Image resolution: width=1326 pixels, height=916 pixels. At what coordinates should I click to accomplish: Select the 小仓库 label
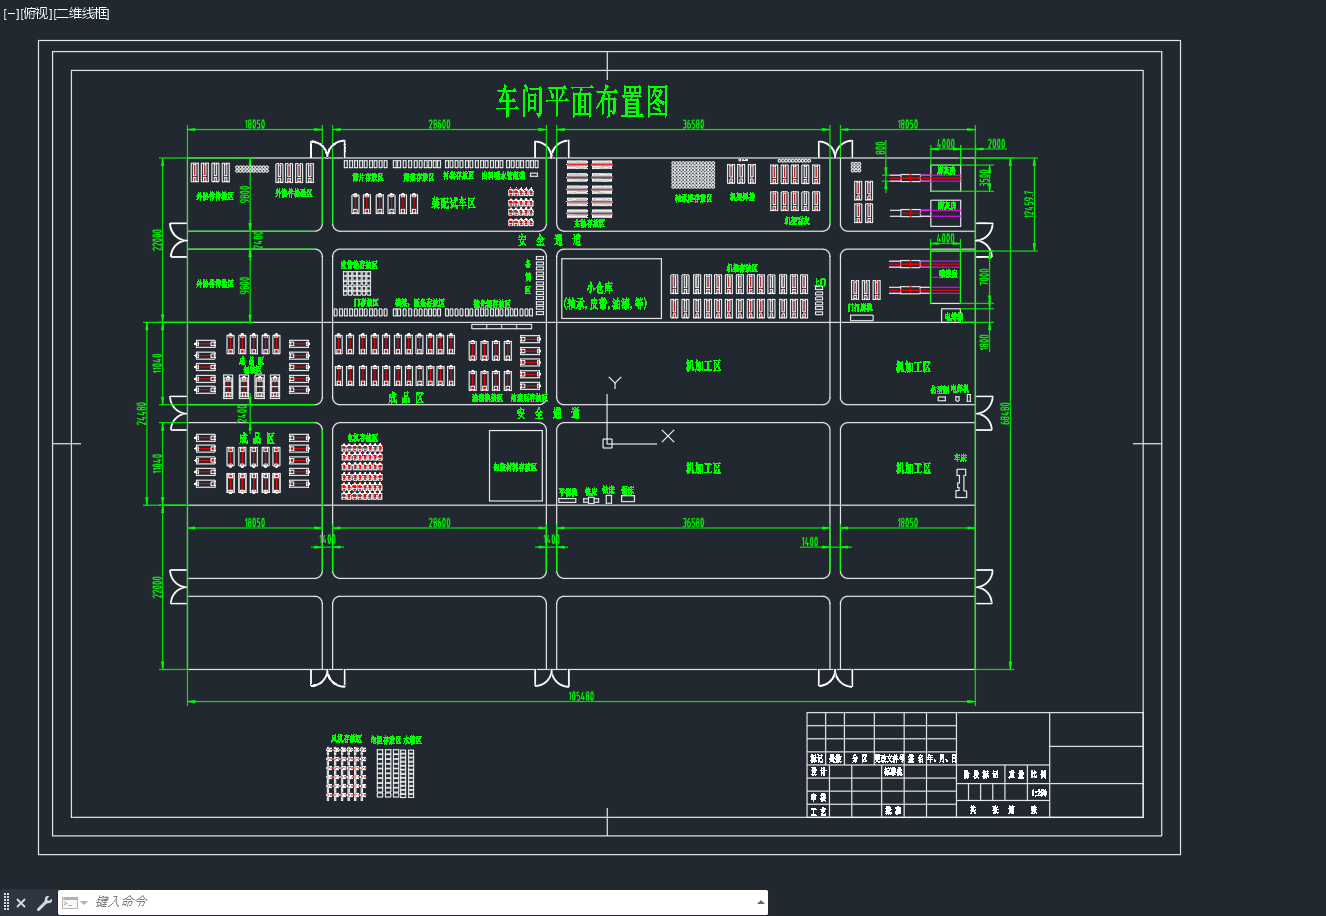[601, 287]
